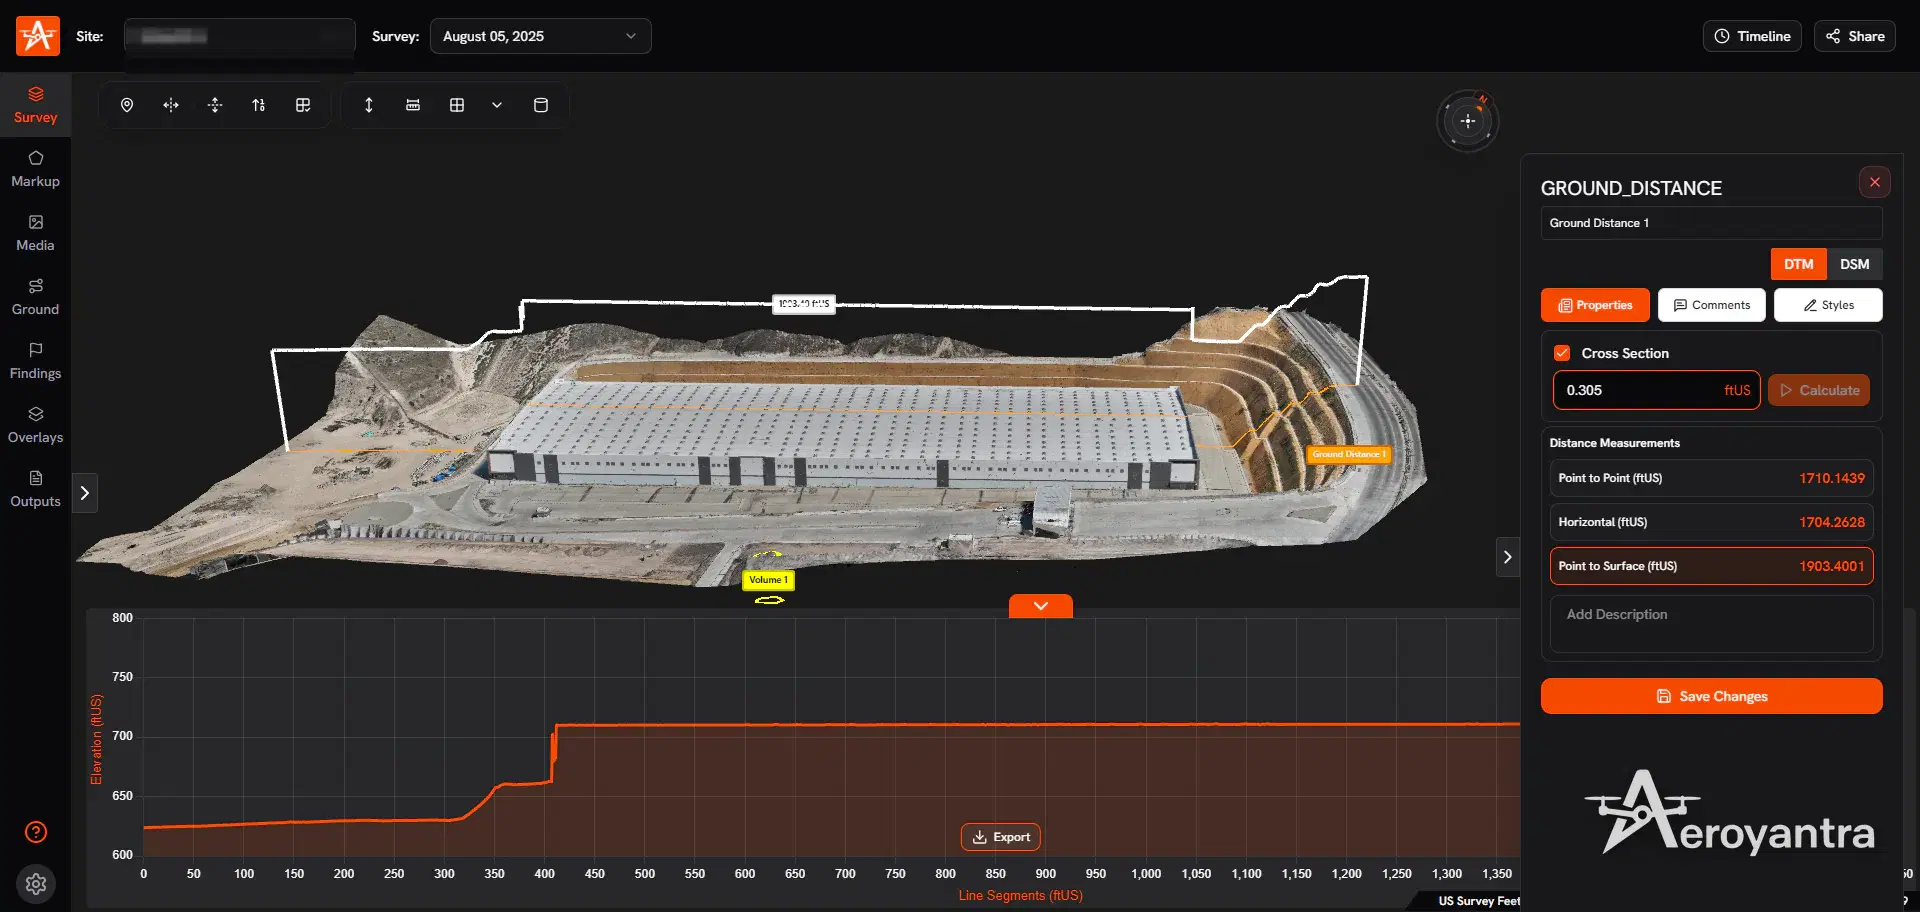Switch surface to DTM
Viewport: 1920px width, 912px height.
[1799, 264]
